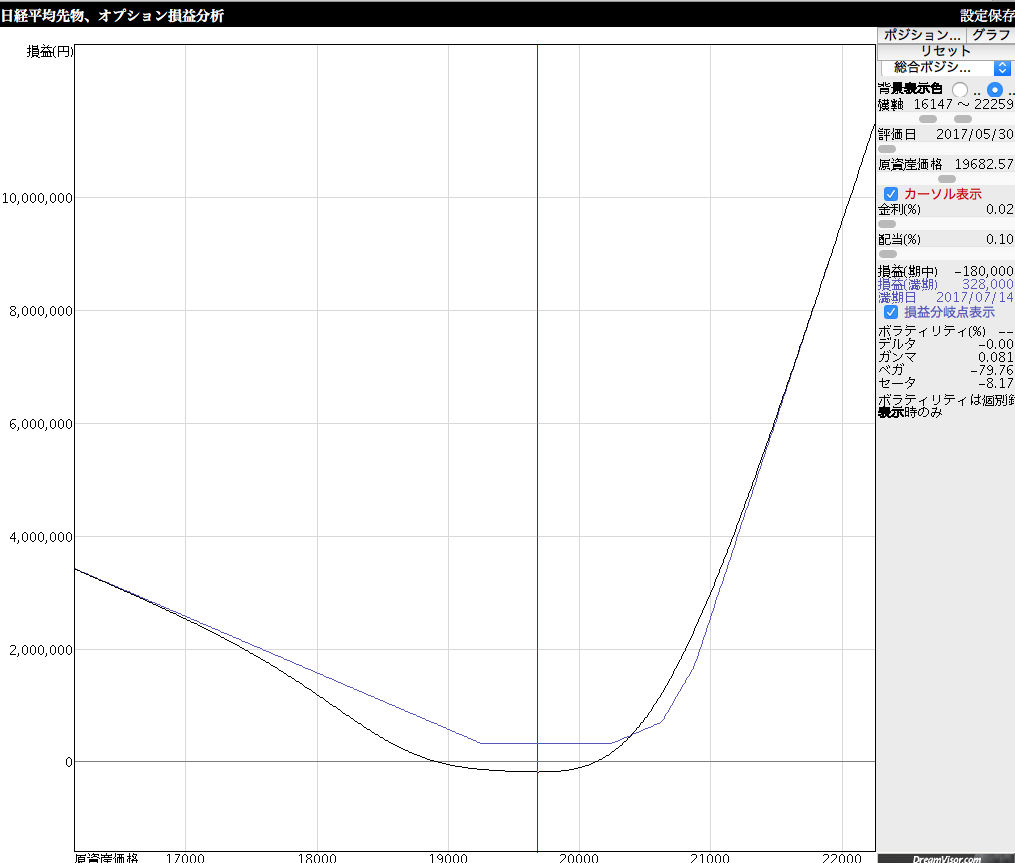Click the 評価日 slider handle

[x=887, y=149]
